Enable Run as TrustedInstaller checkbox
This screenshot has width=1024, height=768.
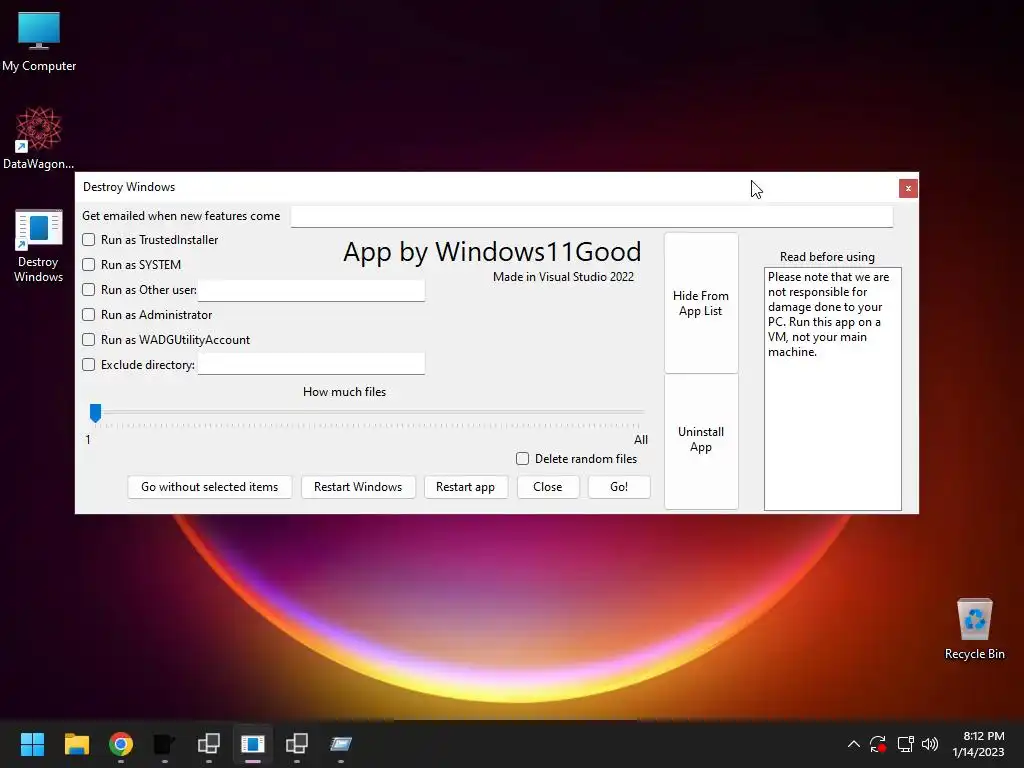[89, 240]
